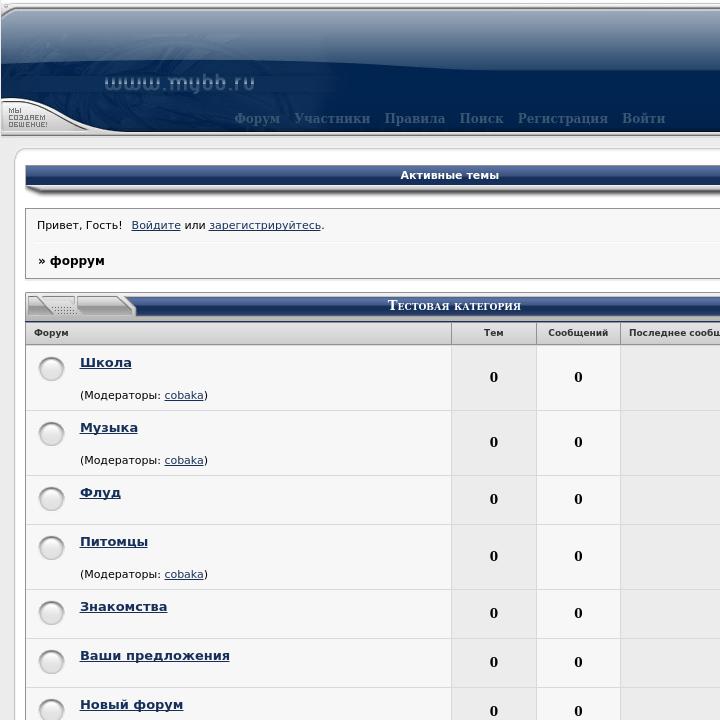Open the Музыка forum
The image size is (720, 720).
point(109,428)
